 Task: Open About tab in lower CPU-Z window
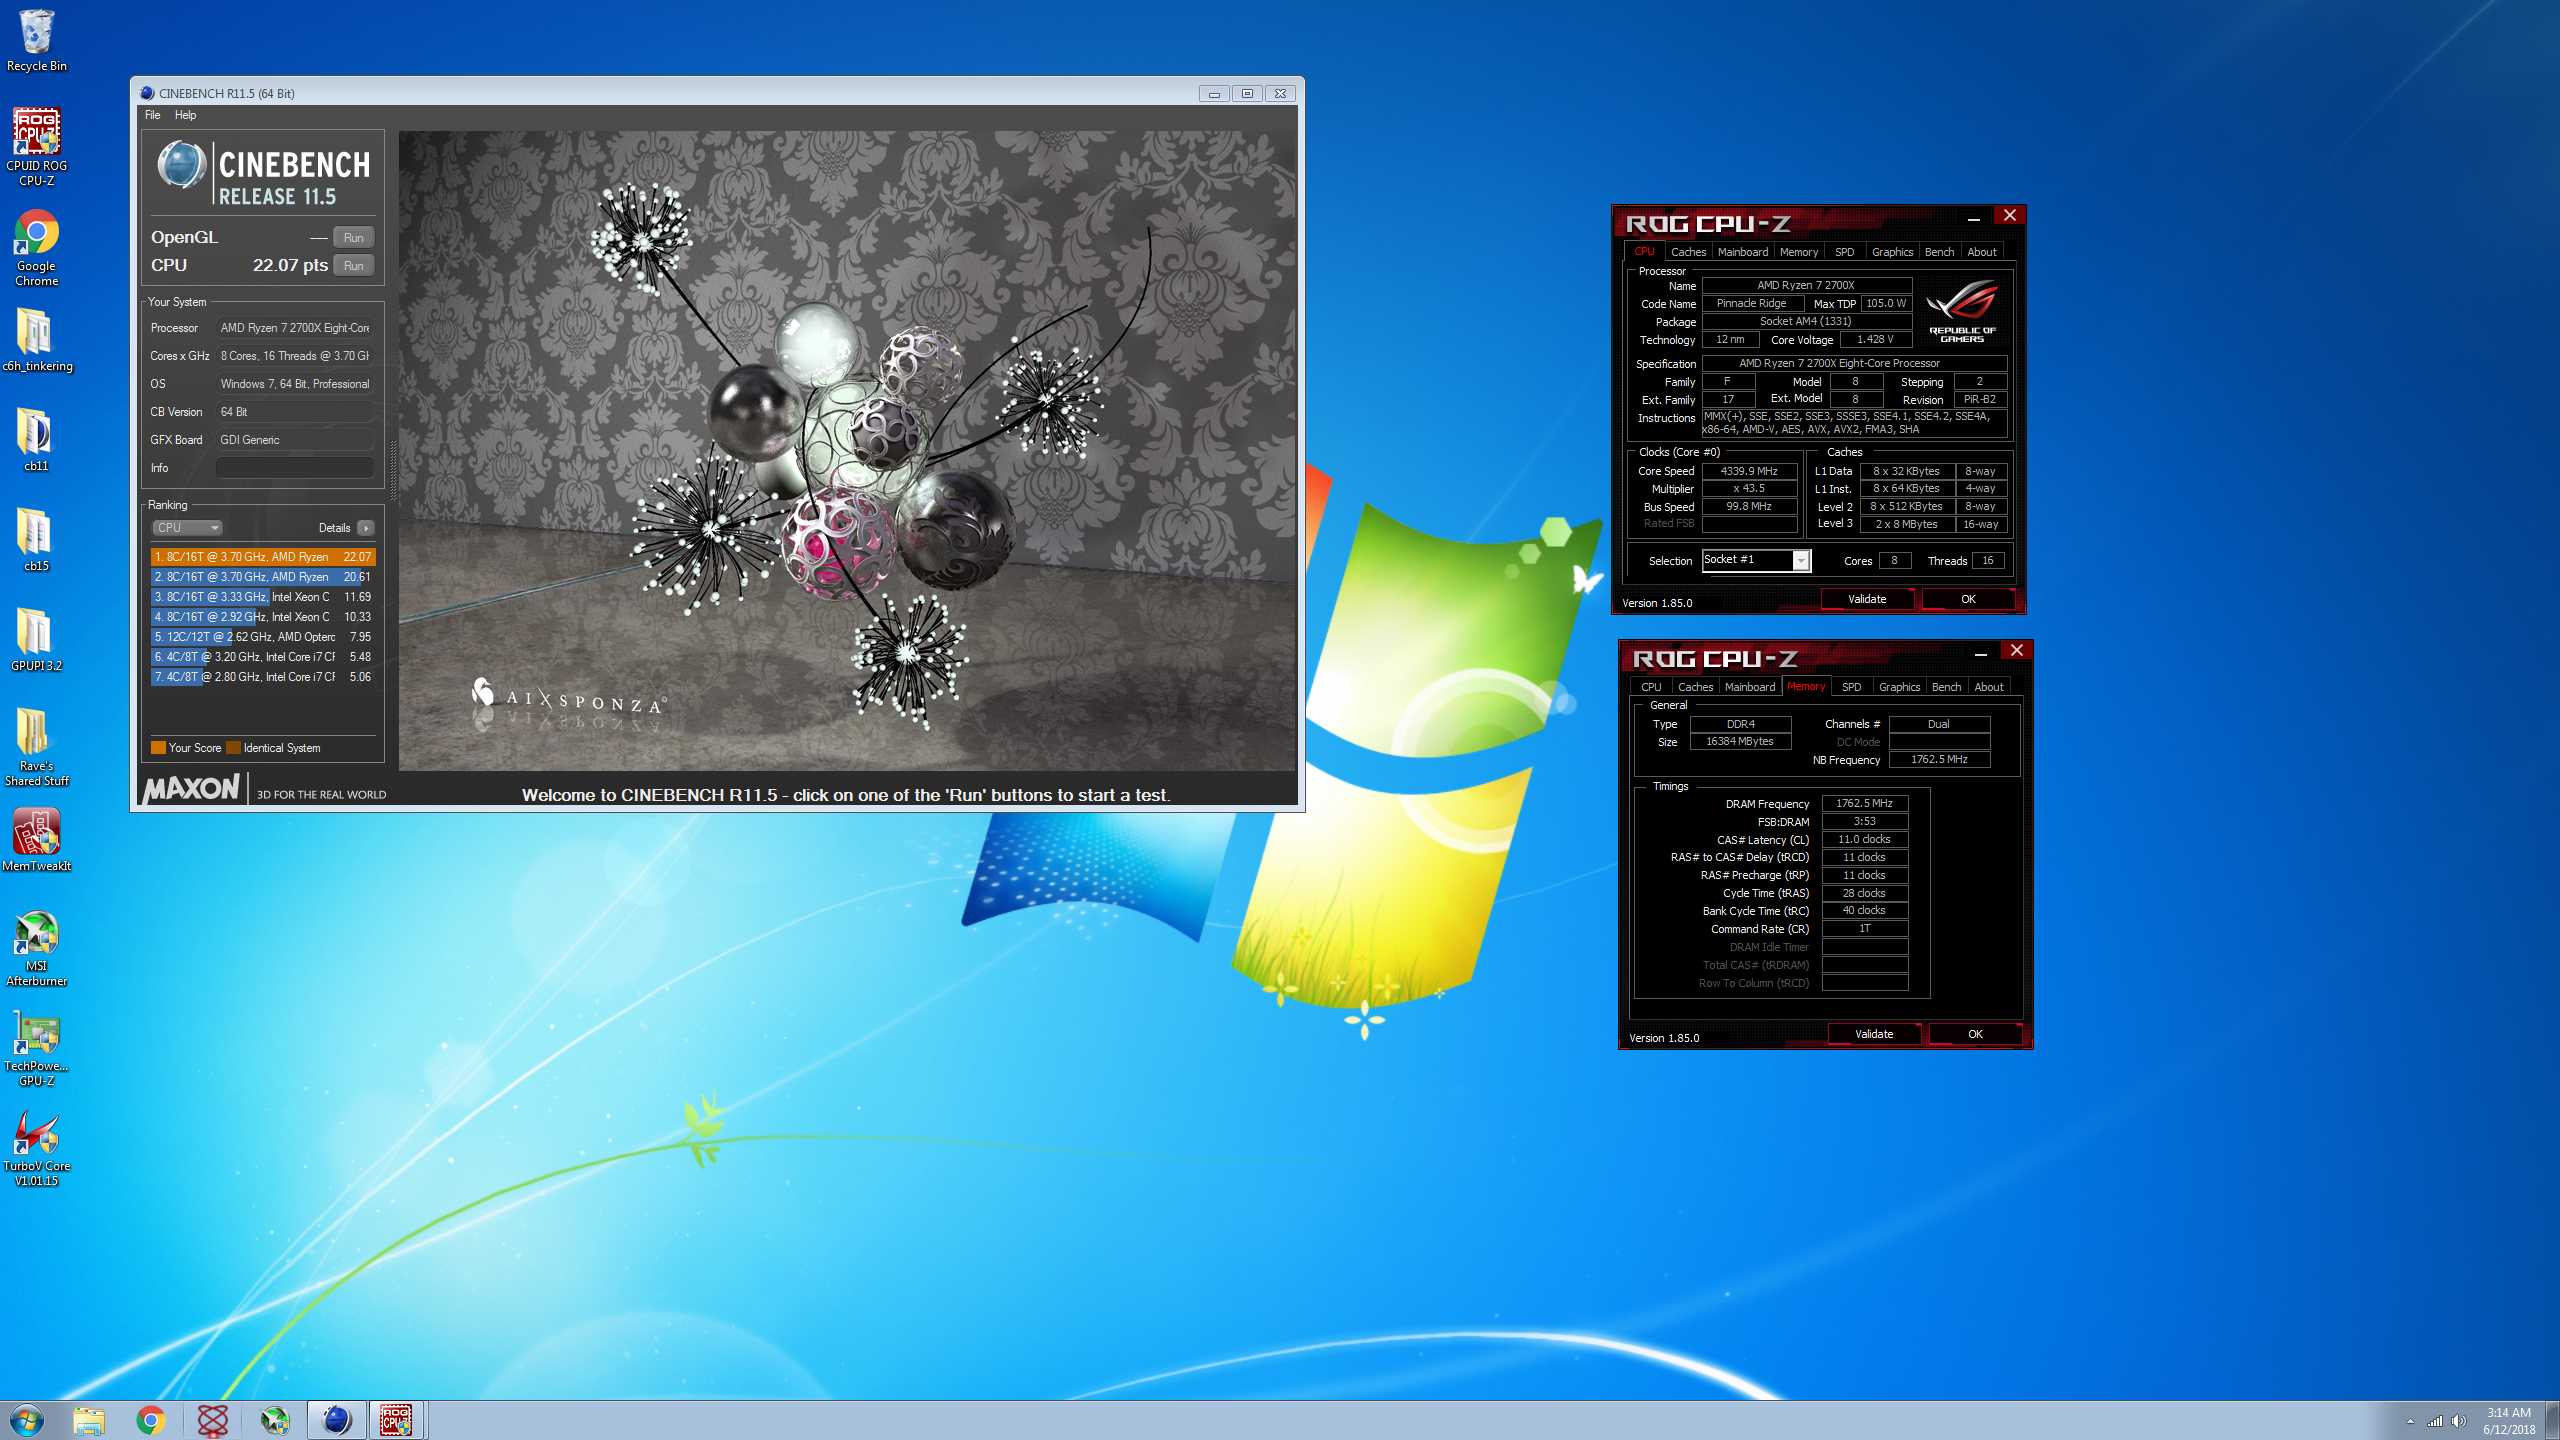1988,687
